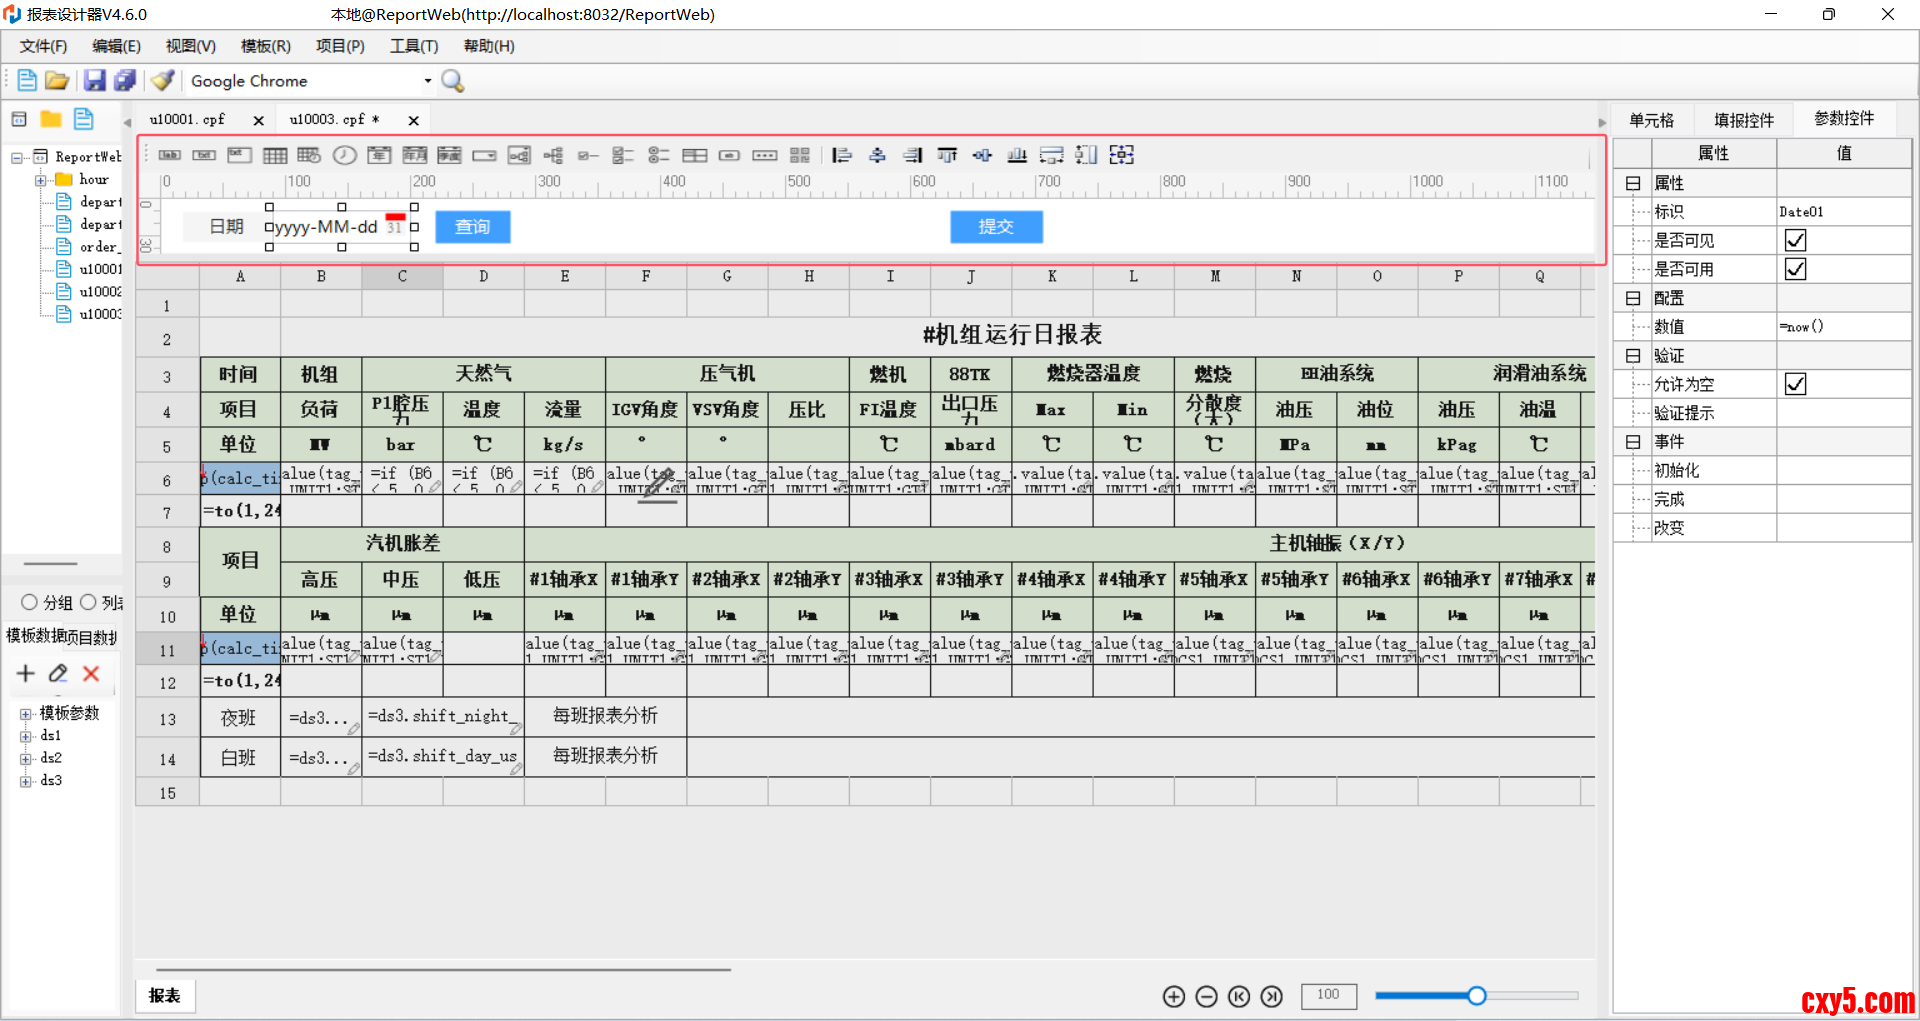Switch to the 单元格 tab
1920x1021 pixels.
1651,120
